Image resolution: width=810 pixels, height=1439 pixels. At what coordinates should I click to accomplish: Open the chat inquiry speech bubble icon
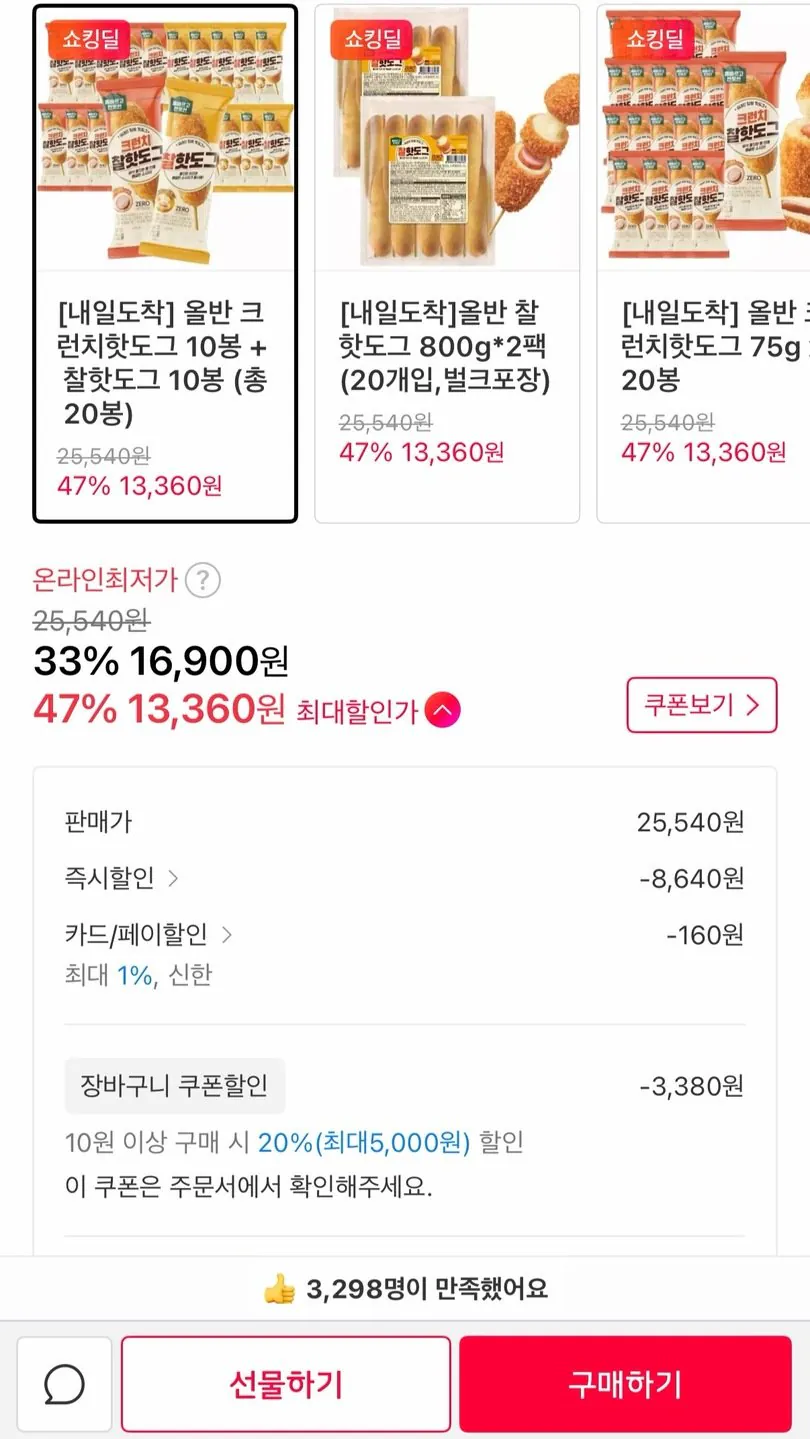click(64, 1385)
